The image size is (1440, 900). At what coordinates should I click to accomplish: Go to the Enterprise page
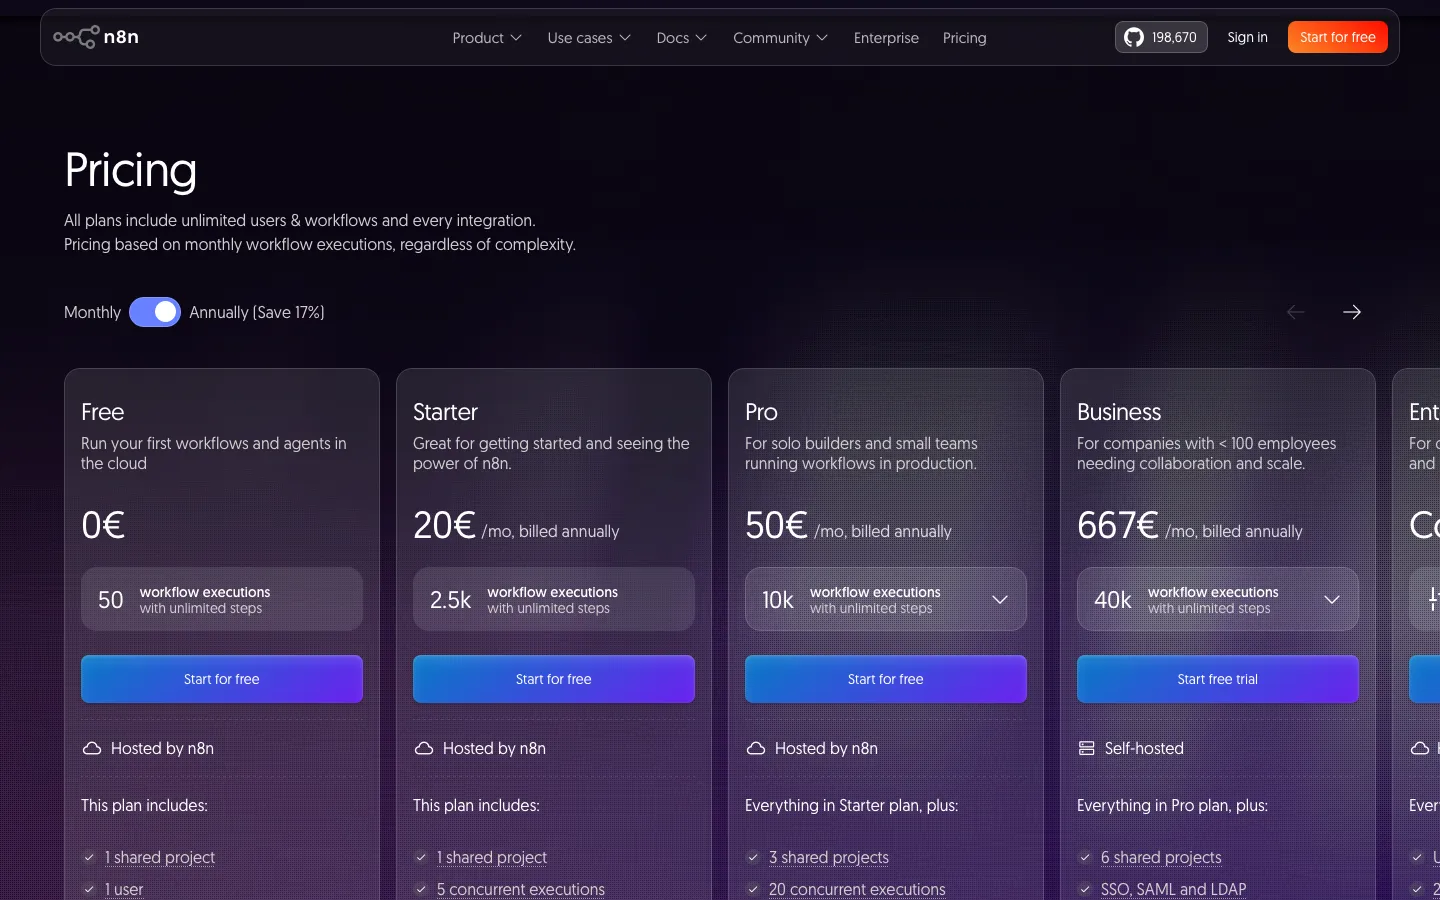[x=886, y=38]
